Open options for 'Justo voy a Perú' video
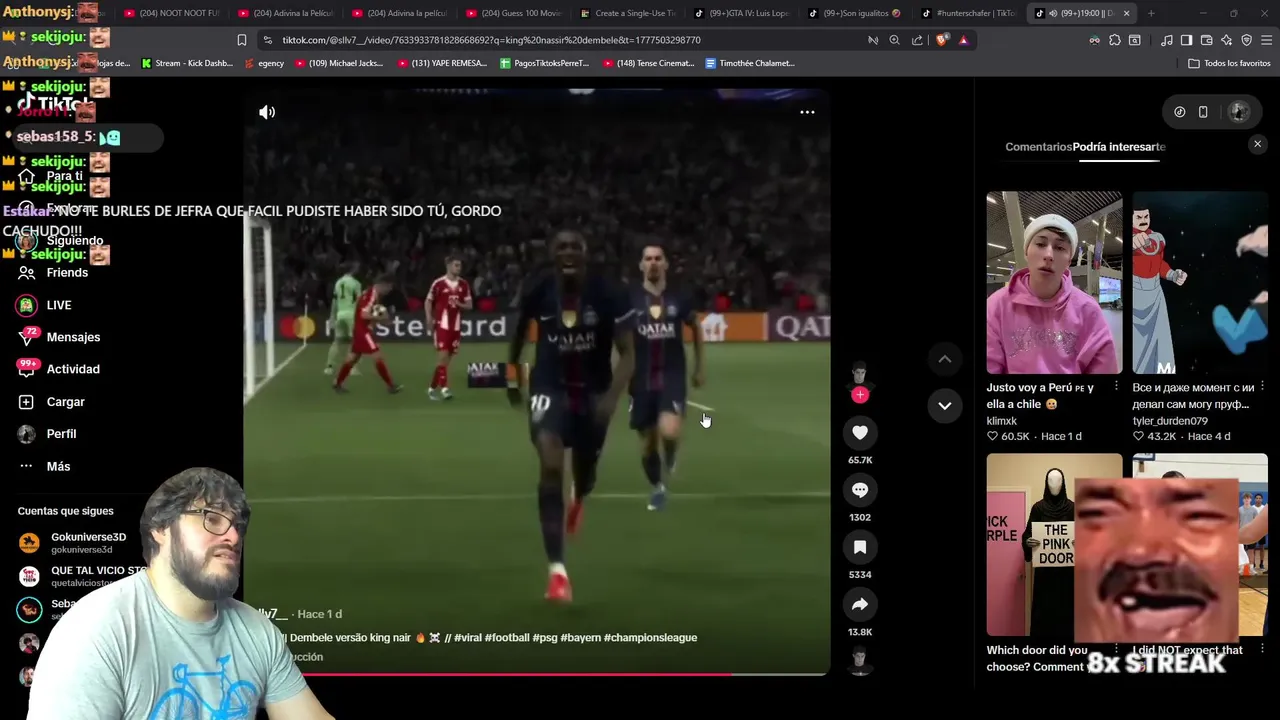This screenshot has height=720, width=1280. (x=1116, y=387)
